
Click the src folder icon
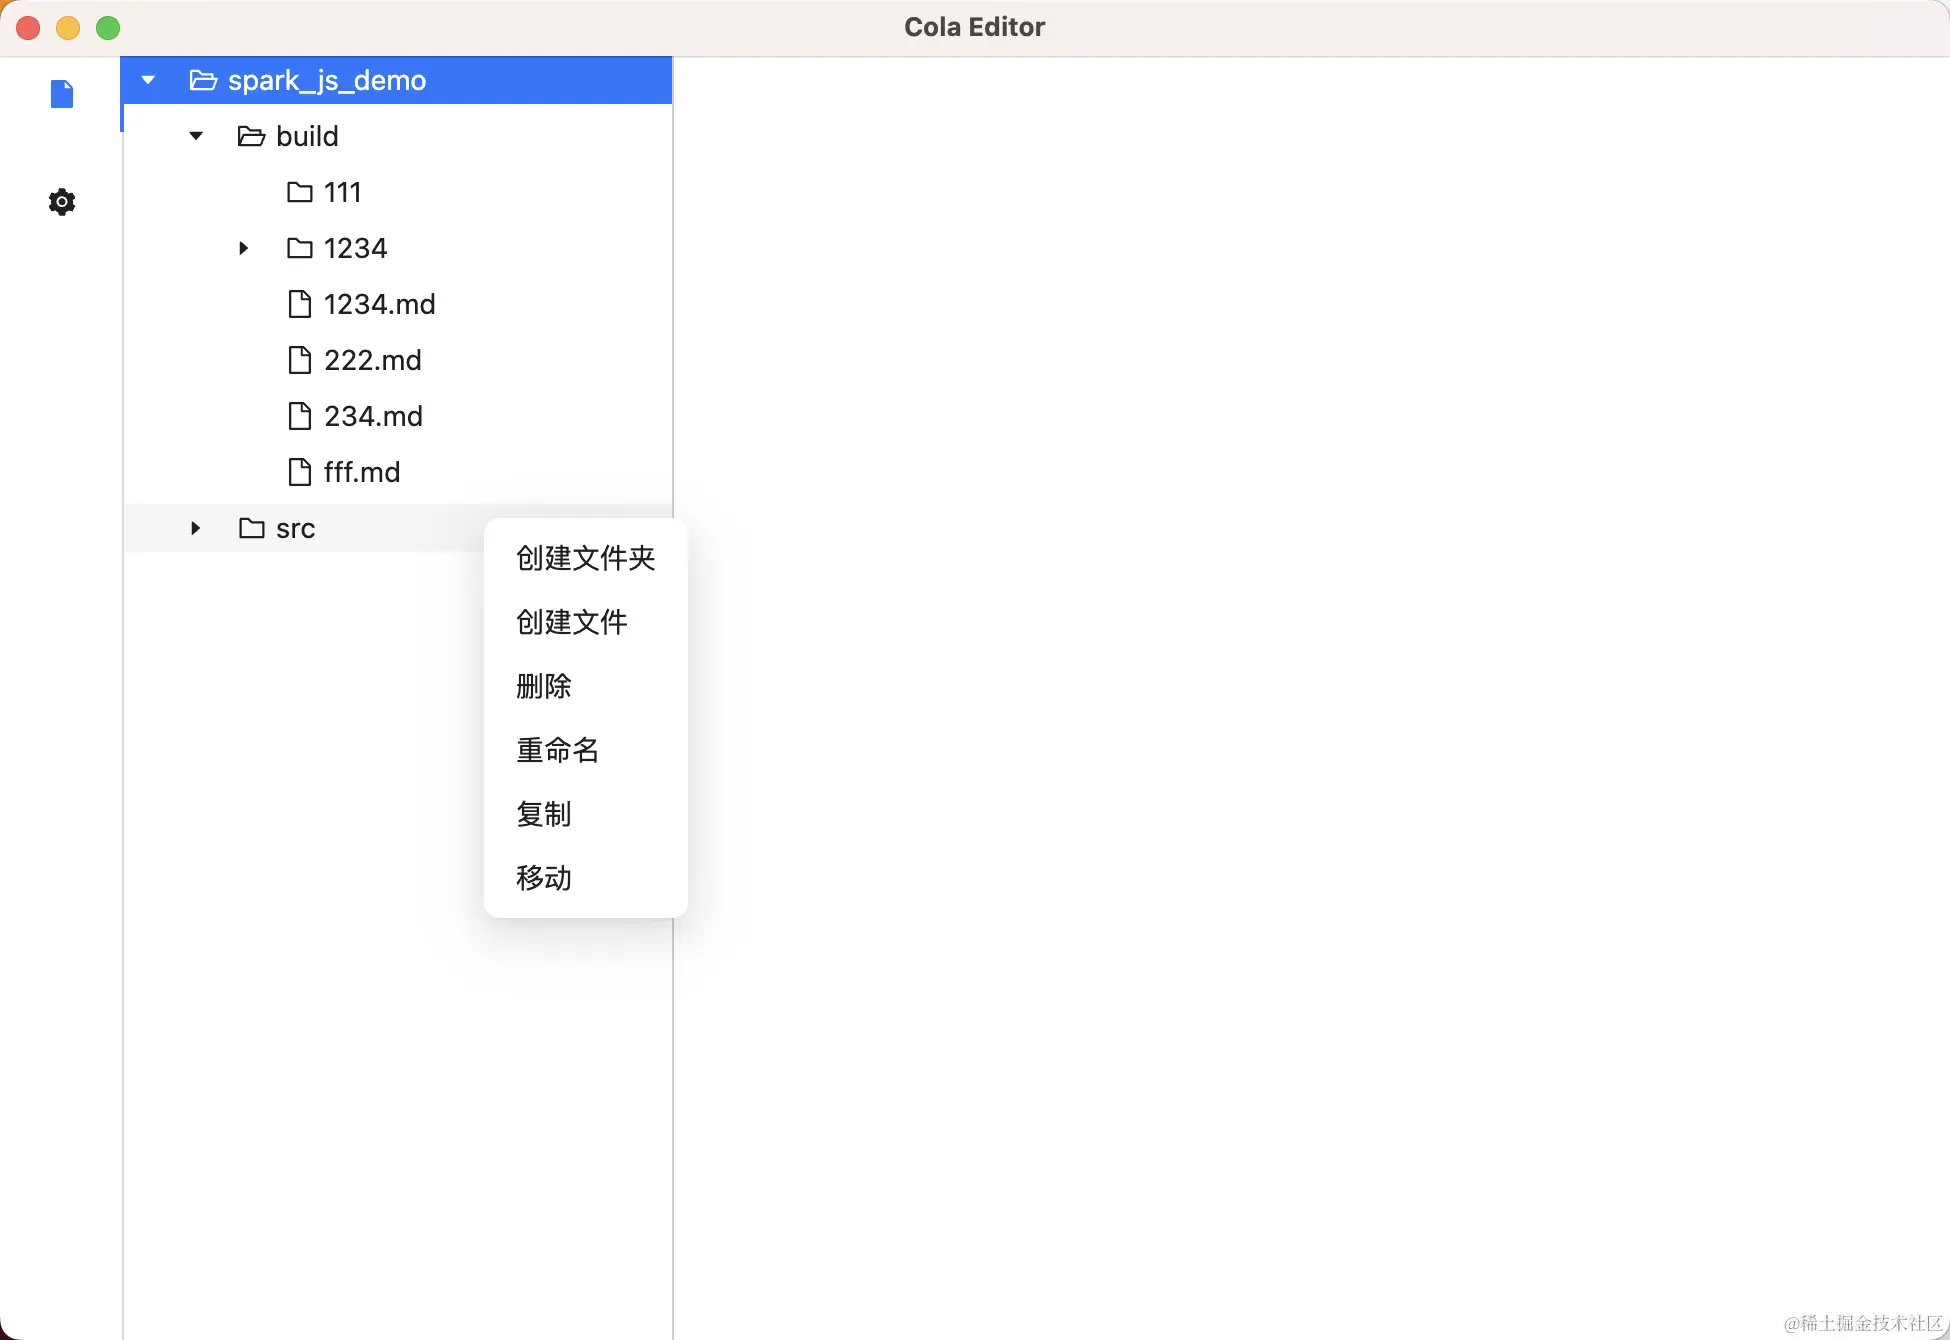(251, 528)
